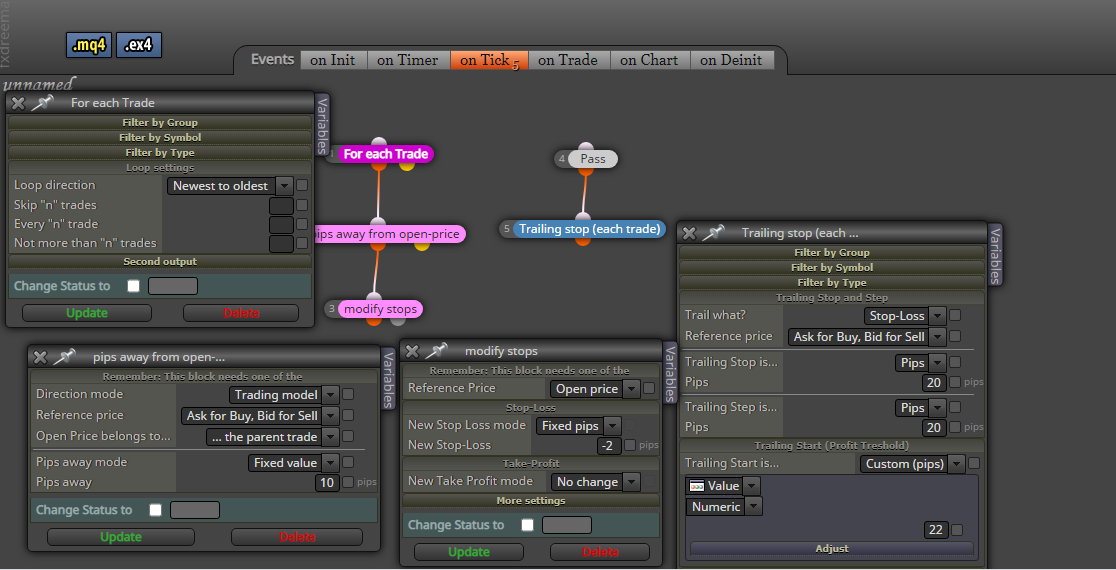Select the Pass block
Image resolution: width=1116 pixels, height=570 pixels.
(x=592, y=159)
